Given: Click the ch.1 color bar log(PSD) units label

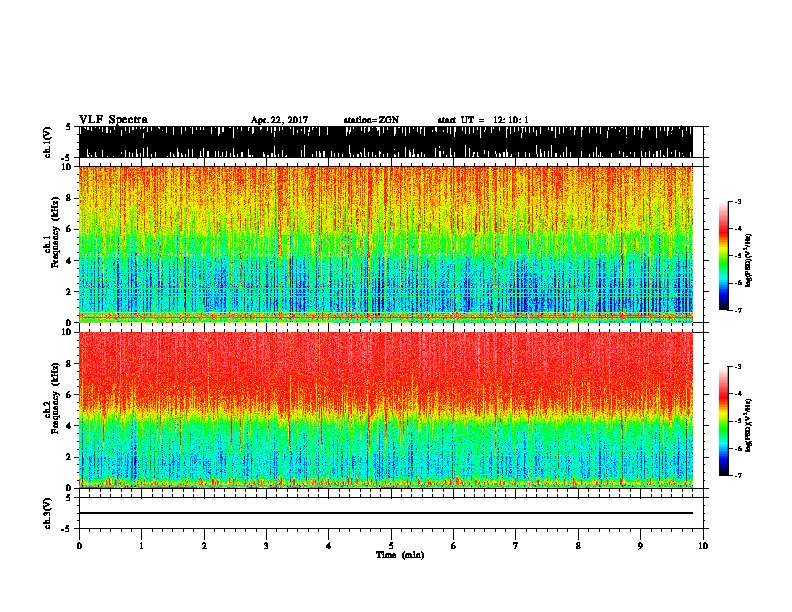Looking at the screenshot, I should click(748, 260).
